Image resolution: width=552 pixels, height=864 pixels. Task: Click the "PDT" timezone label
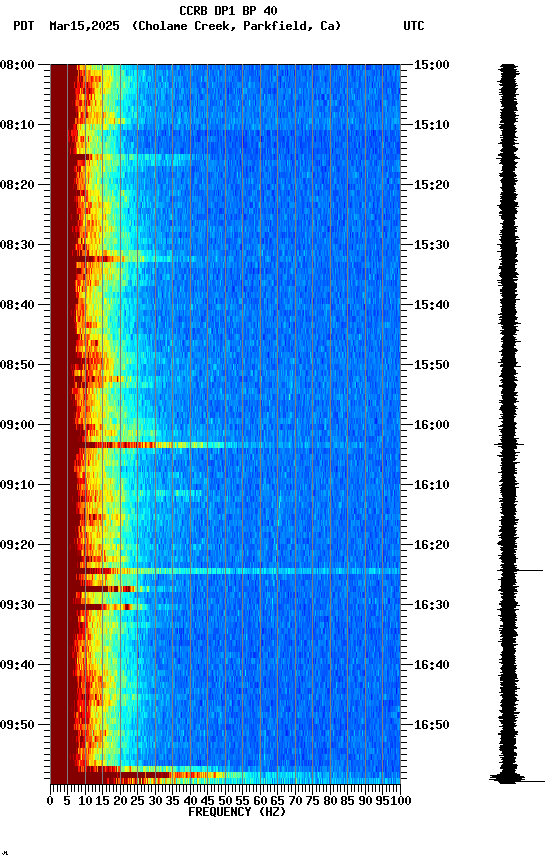tap(23, 26)
